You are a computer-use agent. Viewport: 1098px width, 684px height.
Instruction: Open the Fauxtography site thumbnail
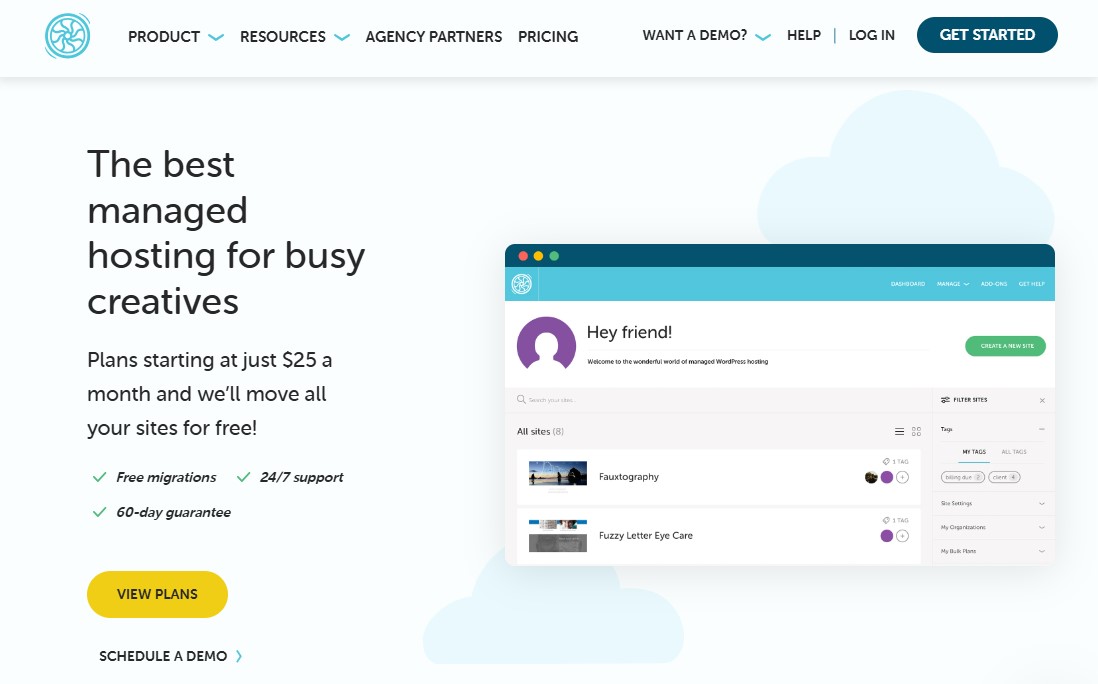click(x=557, y=475)
